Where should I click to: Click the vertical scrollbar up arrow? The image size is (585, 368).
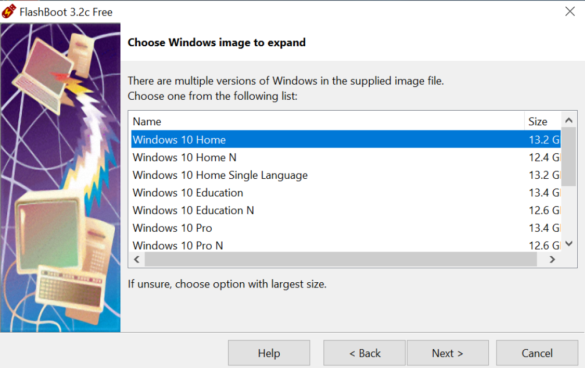pos(569,120)
